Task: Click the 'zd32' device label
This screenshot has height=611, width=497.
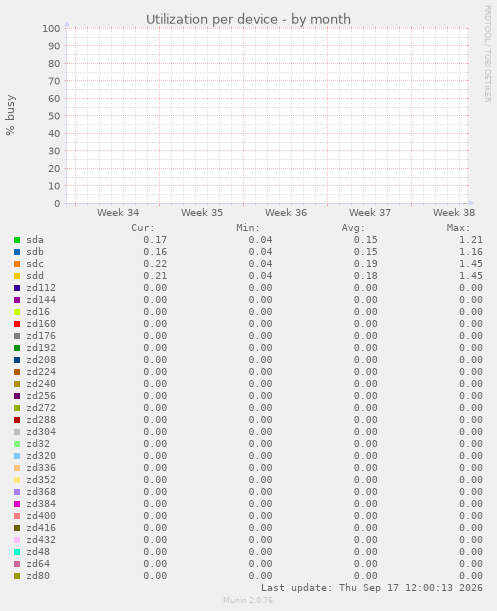Action: (38, 444)
